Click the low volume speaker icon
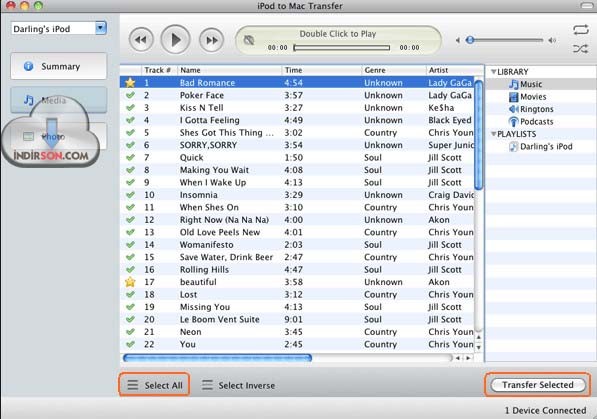Viewport: 597px width, 419px height. pyautogui.click(x=458, y=40)
